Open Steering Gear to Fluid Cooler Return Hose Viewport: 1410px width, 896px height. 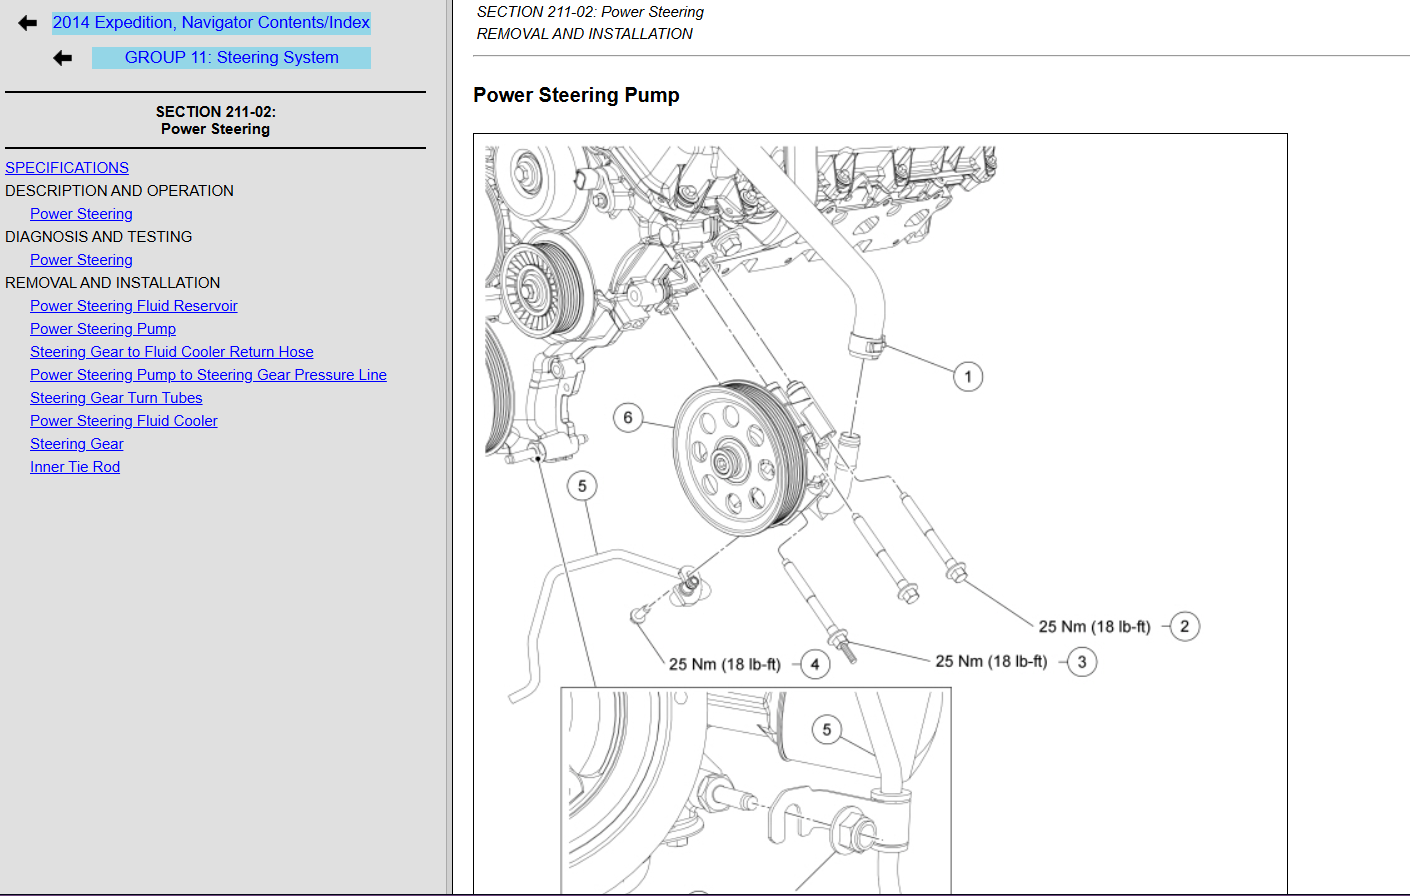[x=172, y=352]
